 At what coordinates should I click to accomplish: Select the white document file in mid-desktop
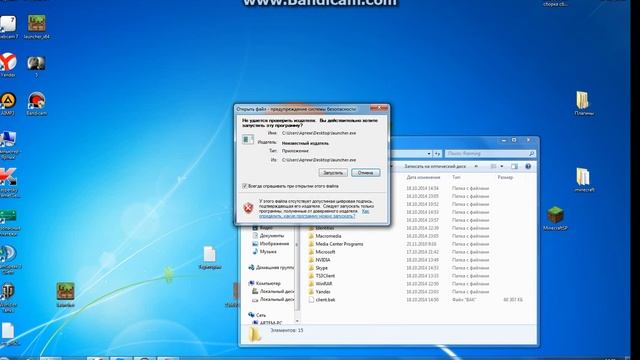tap(210, 258)
